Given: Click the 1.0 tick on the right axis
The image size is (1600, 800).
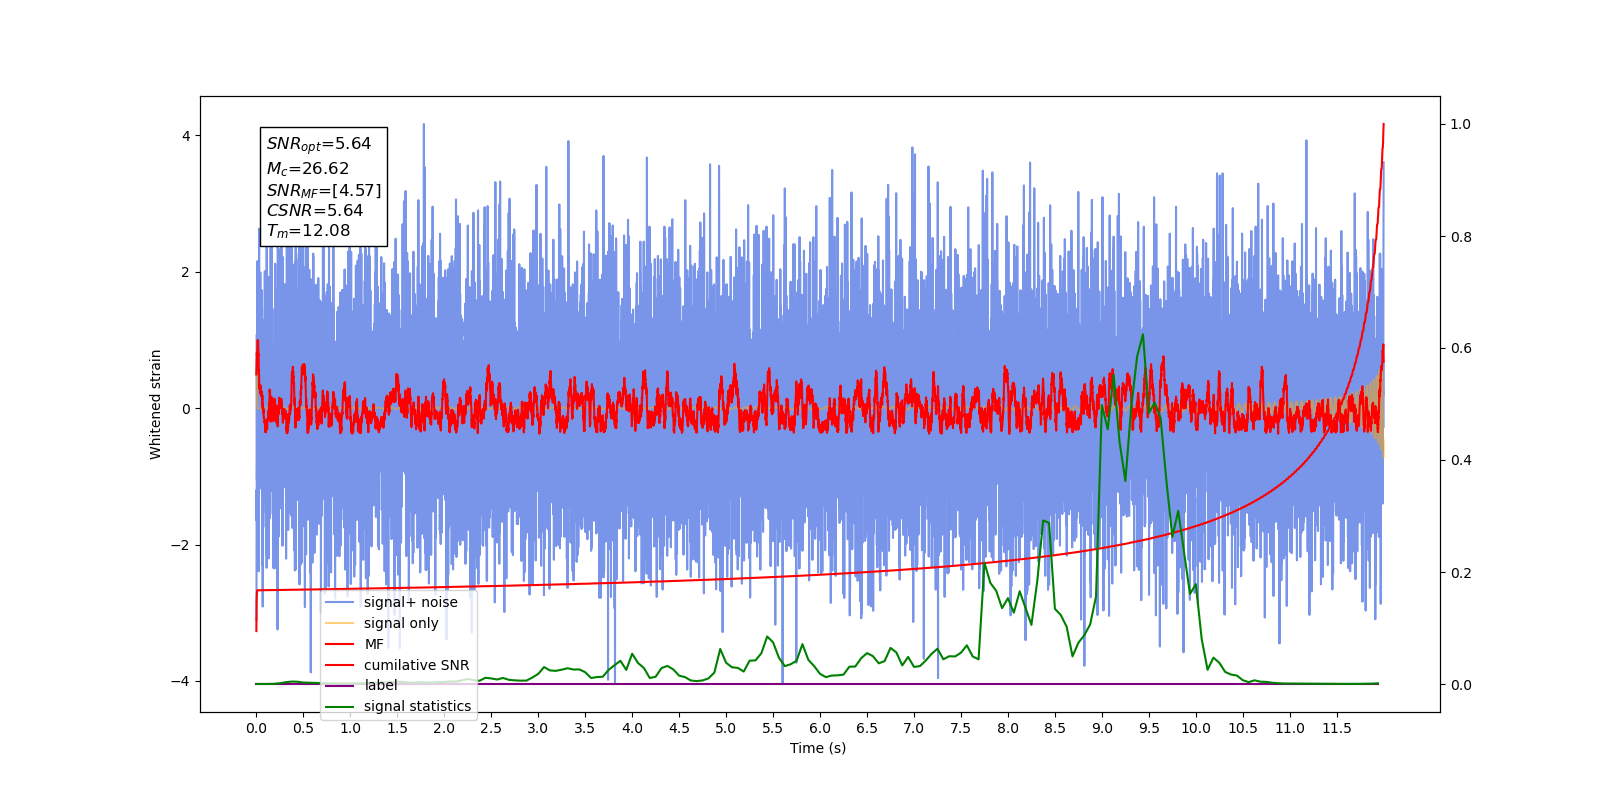Looking at the screenshot, I should pos(1461,124).
